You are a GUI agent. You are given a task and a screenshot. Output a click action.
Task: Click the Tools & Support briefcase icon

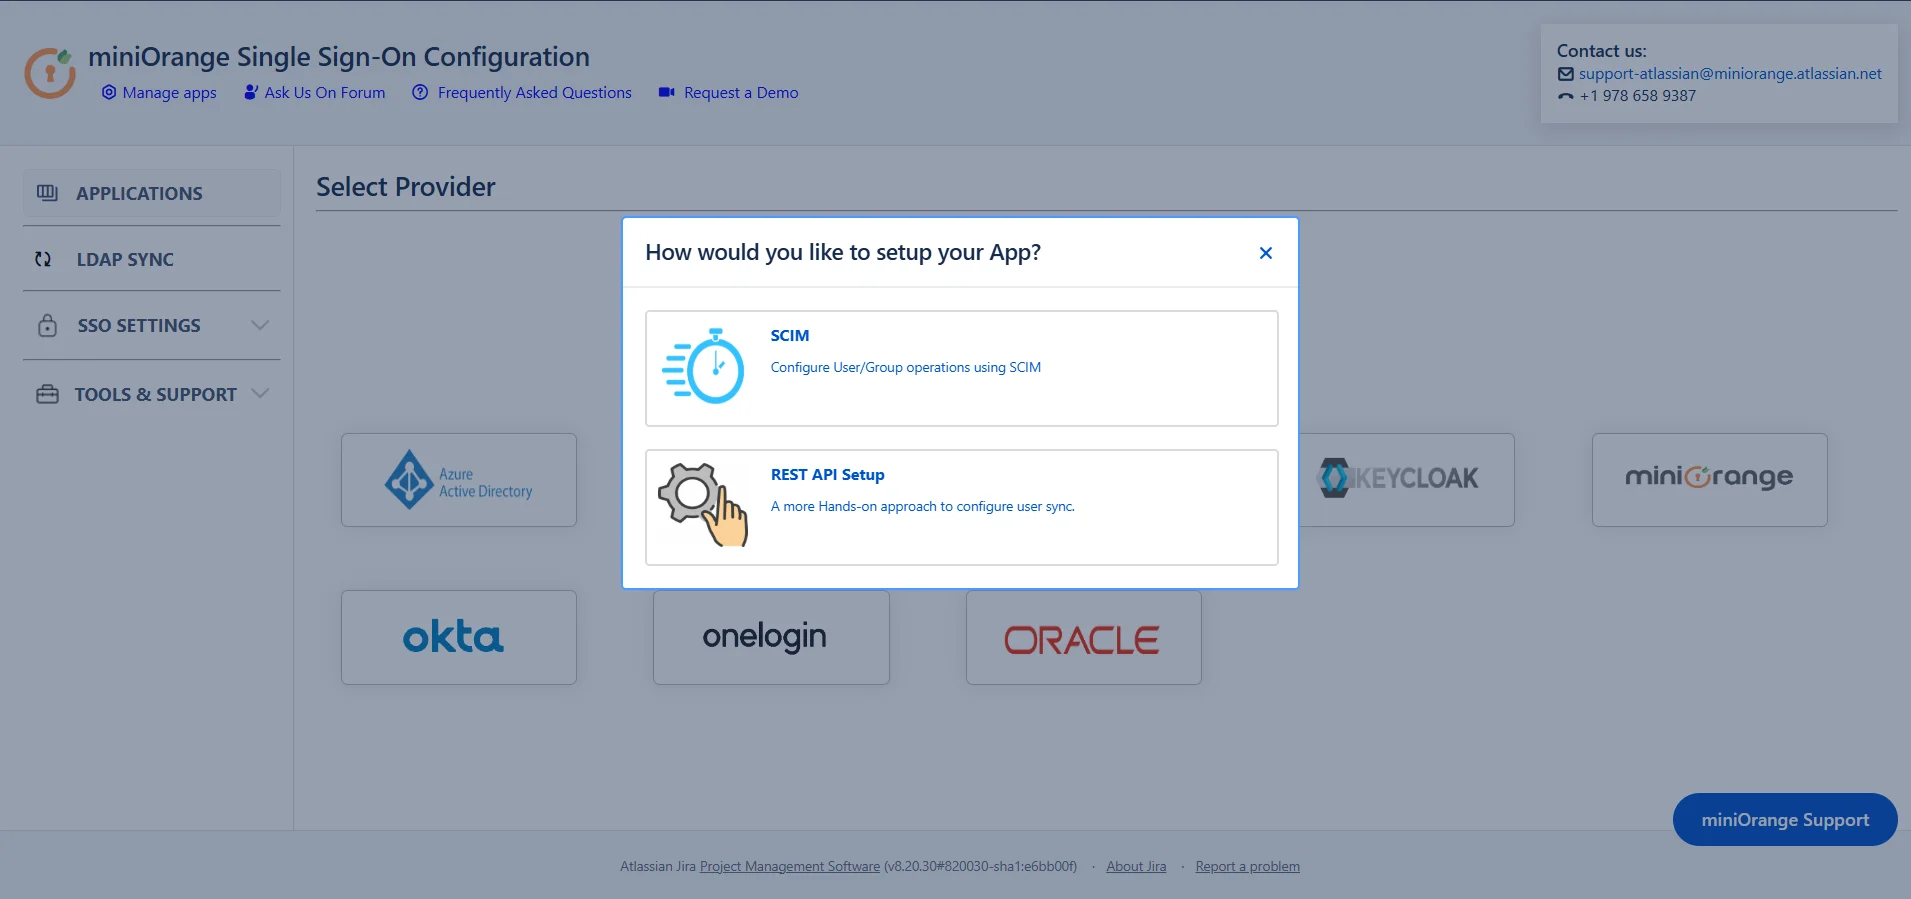point(47,394)
